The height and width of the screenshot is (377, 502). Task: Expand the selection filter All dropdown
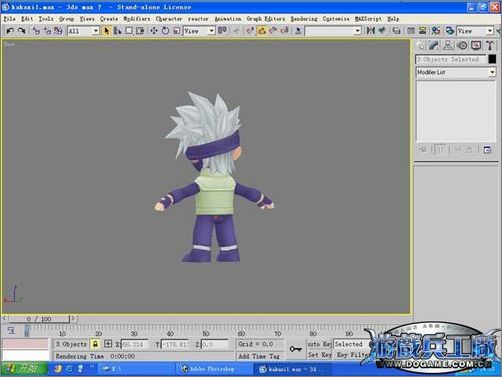[x=96, y=31]
